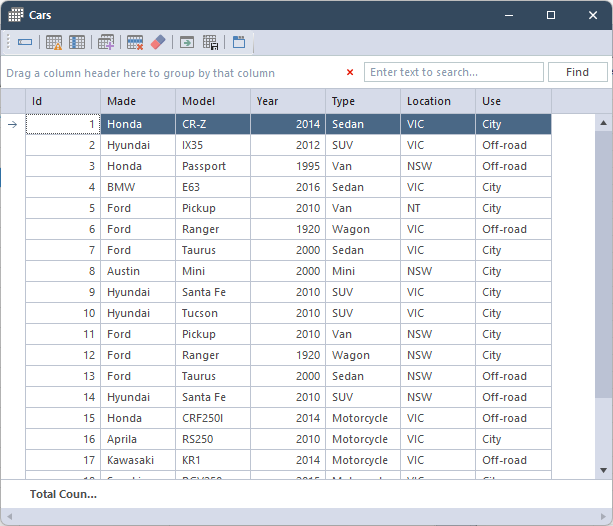613x526 pixels.
Task: Click the add grid with plus icon
Action: (x=106, y=42)
